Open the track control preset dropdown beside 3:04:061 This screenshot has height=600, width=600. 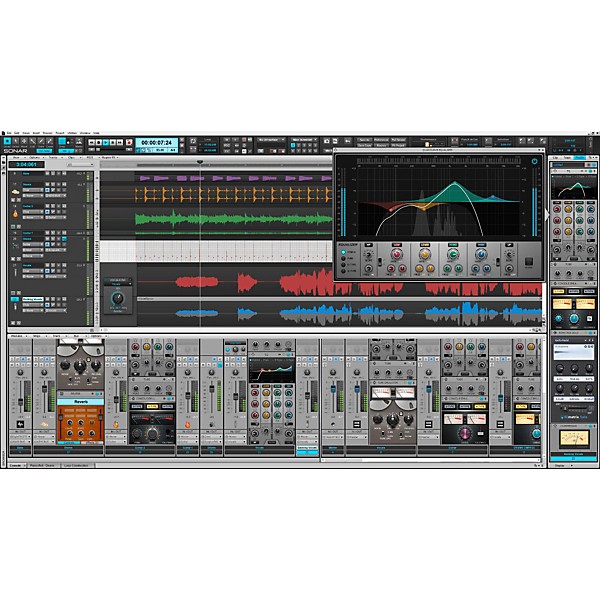(80, 165)
